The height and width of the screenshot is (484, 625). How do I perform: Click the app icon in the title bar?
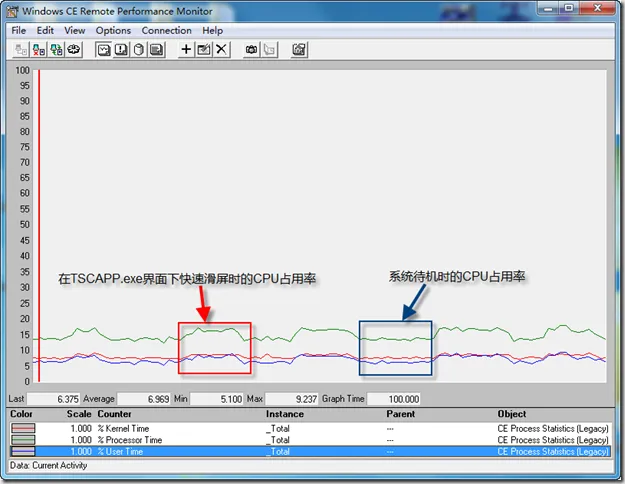point(12,11)
